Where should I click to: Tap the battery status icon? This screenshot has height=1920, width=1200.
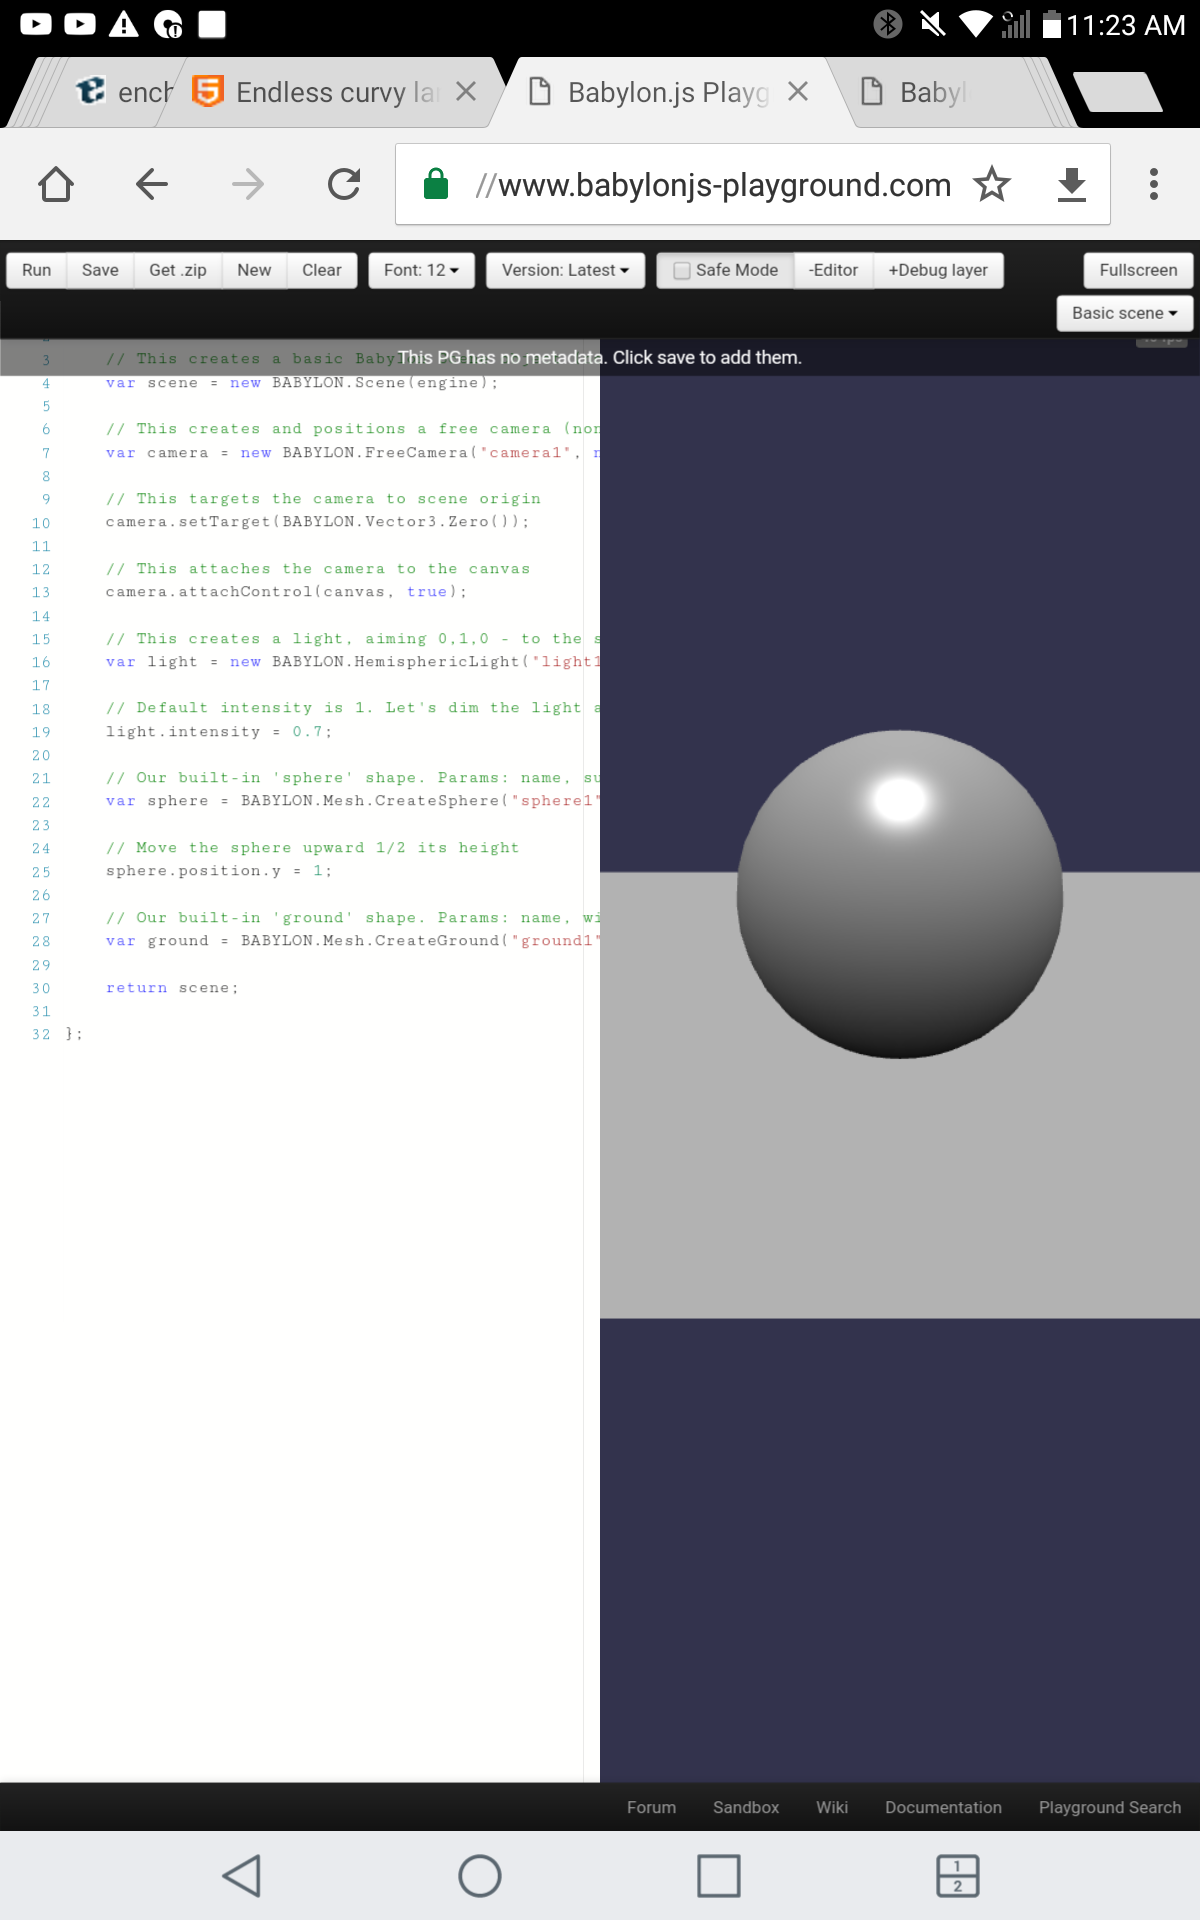pos(1051,24)
